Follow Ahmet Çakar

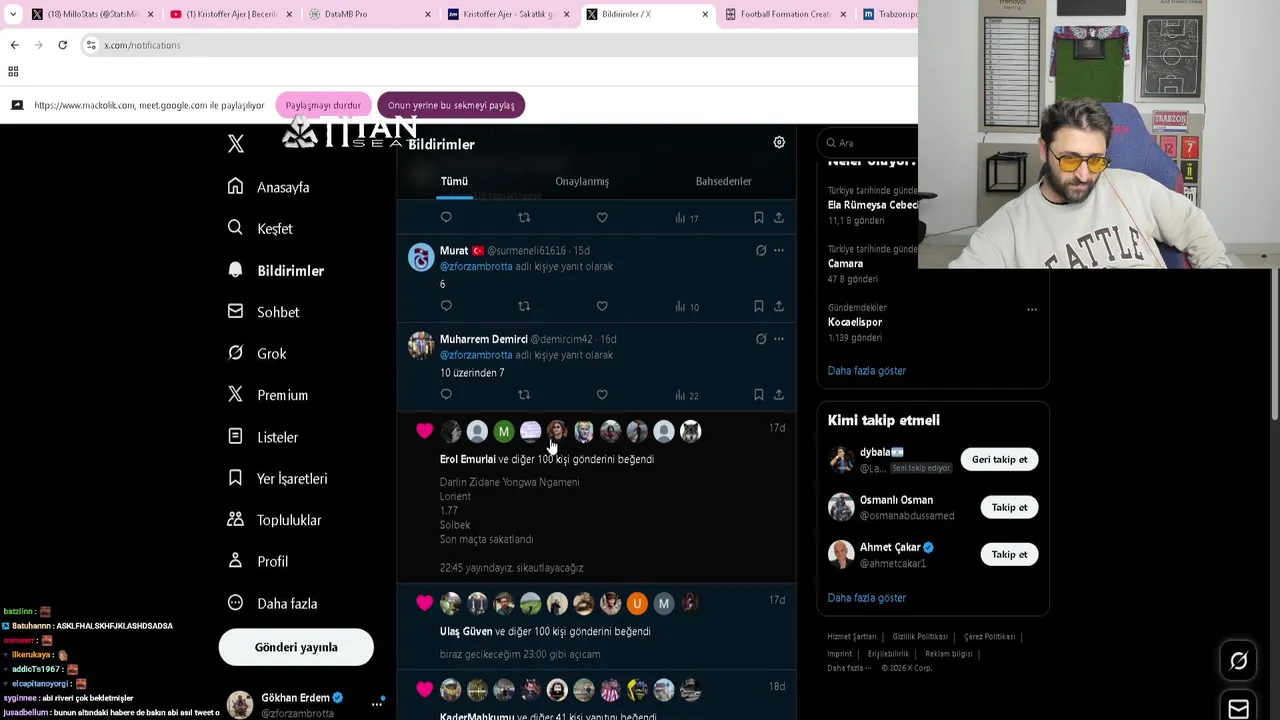pyautogui.click(x=1009, y=554)
